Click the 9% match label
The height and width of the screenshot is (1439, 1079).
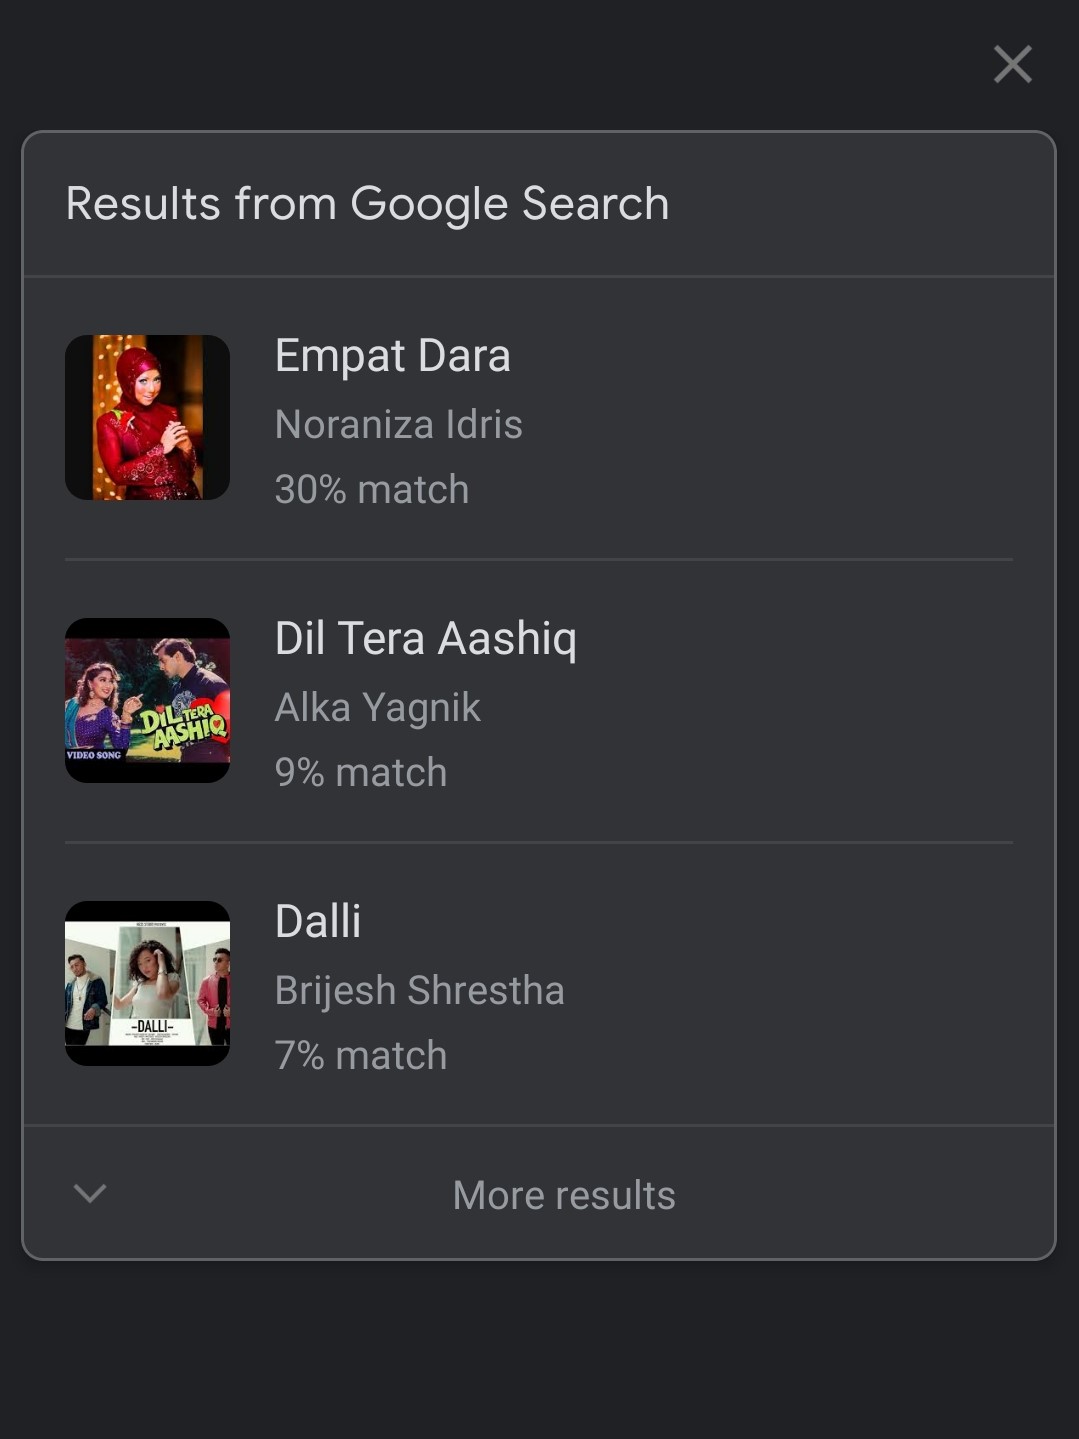(360, 772)
